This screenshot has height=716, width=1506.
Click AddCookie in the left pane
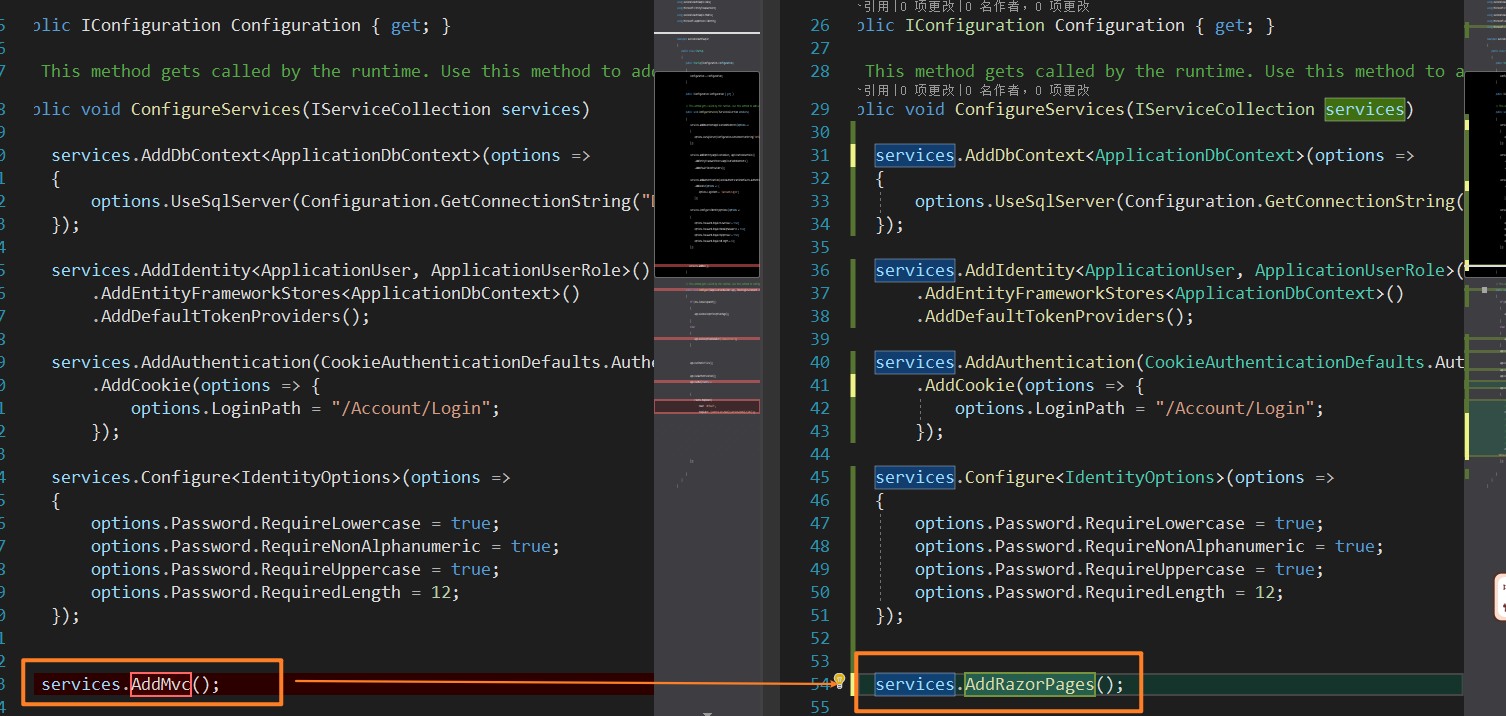(x=146, y=385)
